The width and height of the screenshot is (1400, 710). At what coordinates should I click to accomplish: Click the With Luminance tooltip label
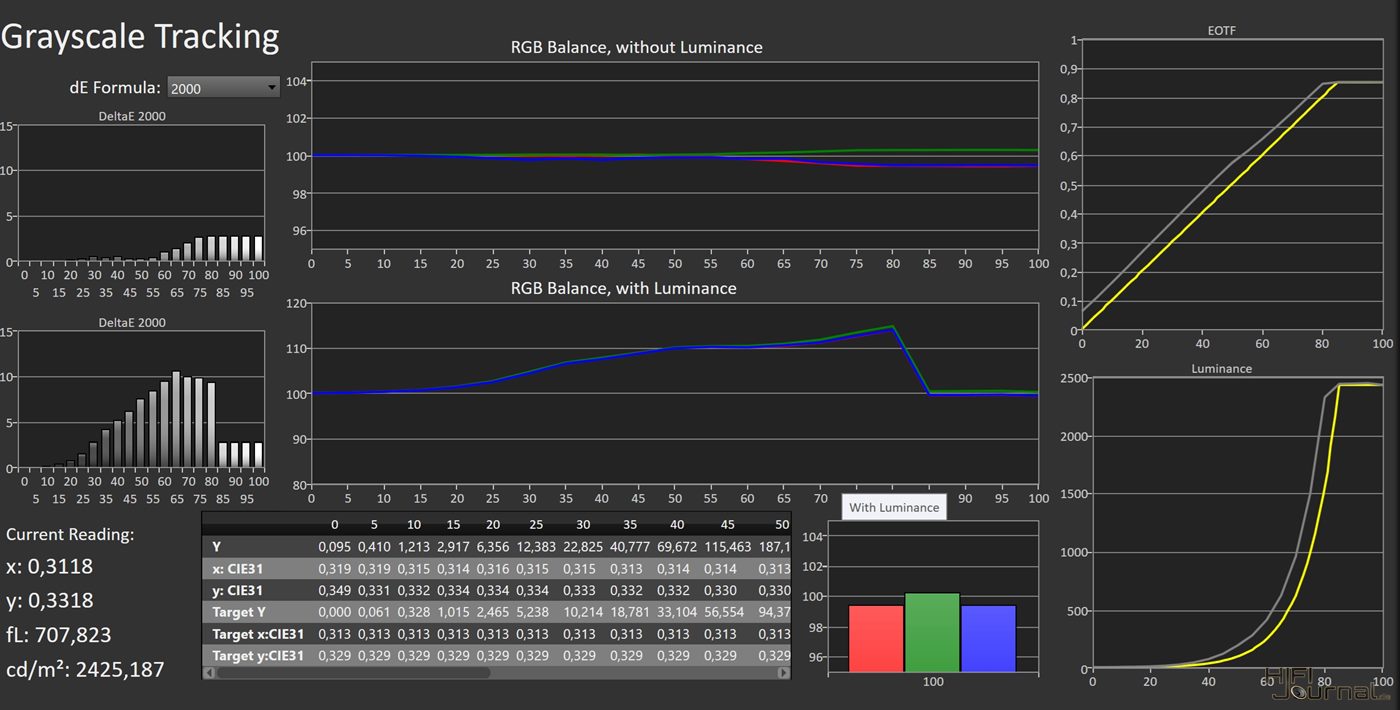[894, 507]
